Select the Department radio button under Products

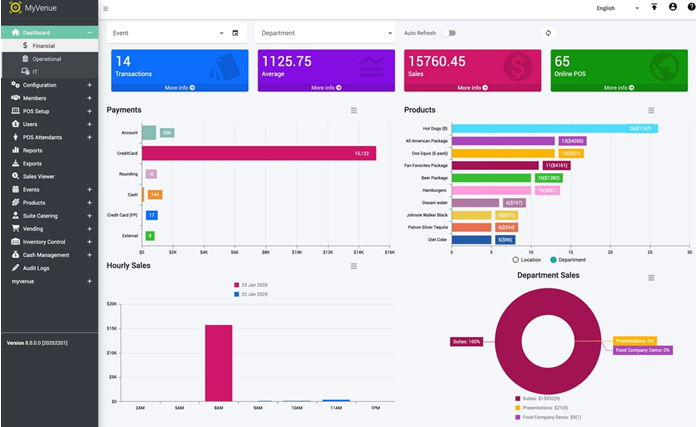[552, 259]
